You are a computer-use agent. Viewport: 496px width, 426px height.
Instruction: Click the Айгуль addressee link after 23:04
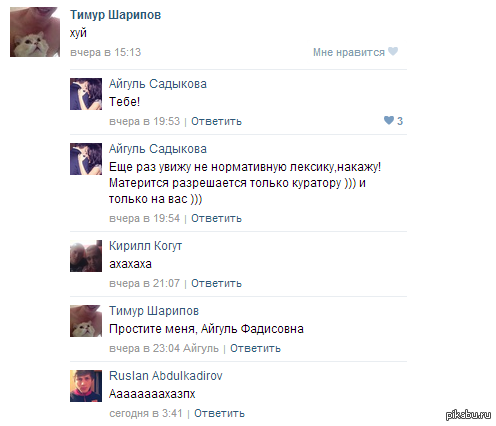(x=201, y=348)
